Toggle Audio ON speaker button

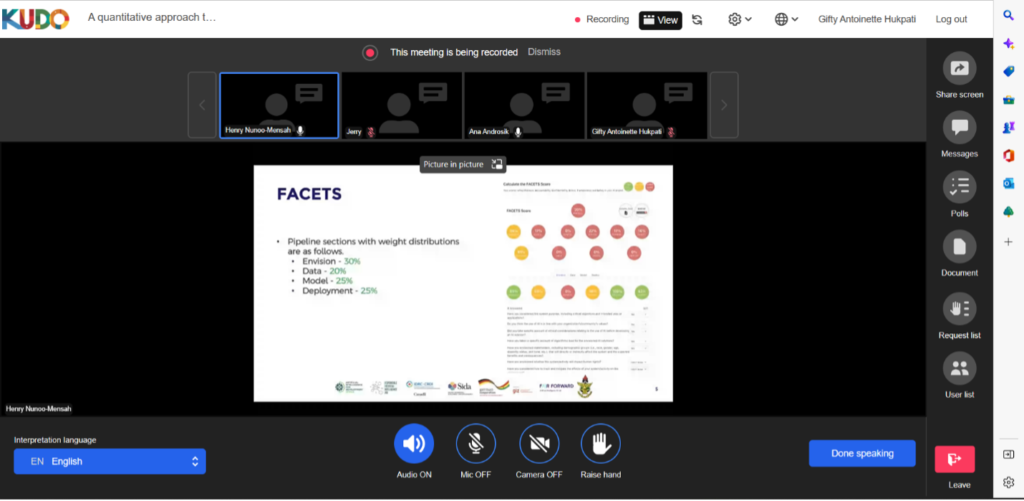[x=413, y=444]
